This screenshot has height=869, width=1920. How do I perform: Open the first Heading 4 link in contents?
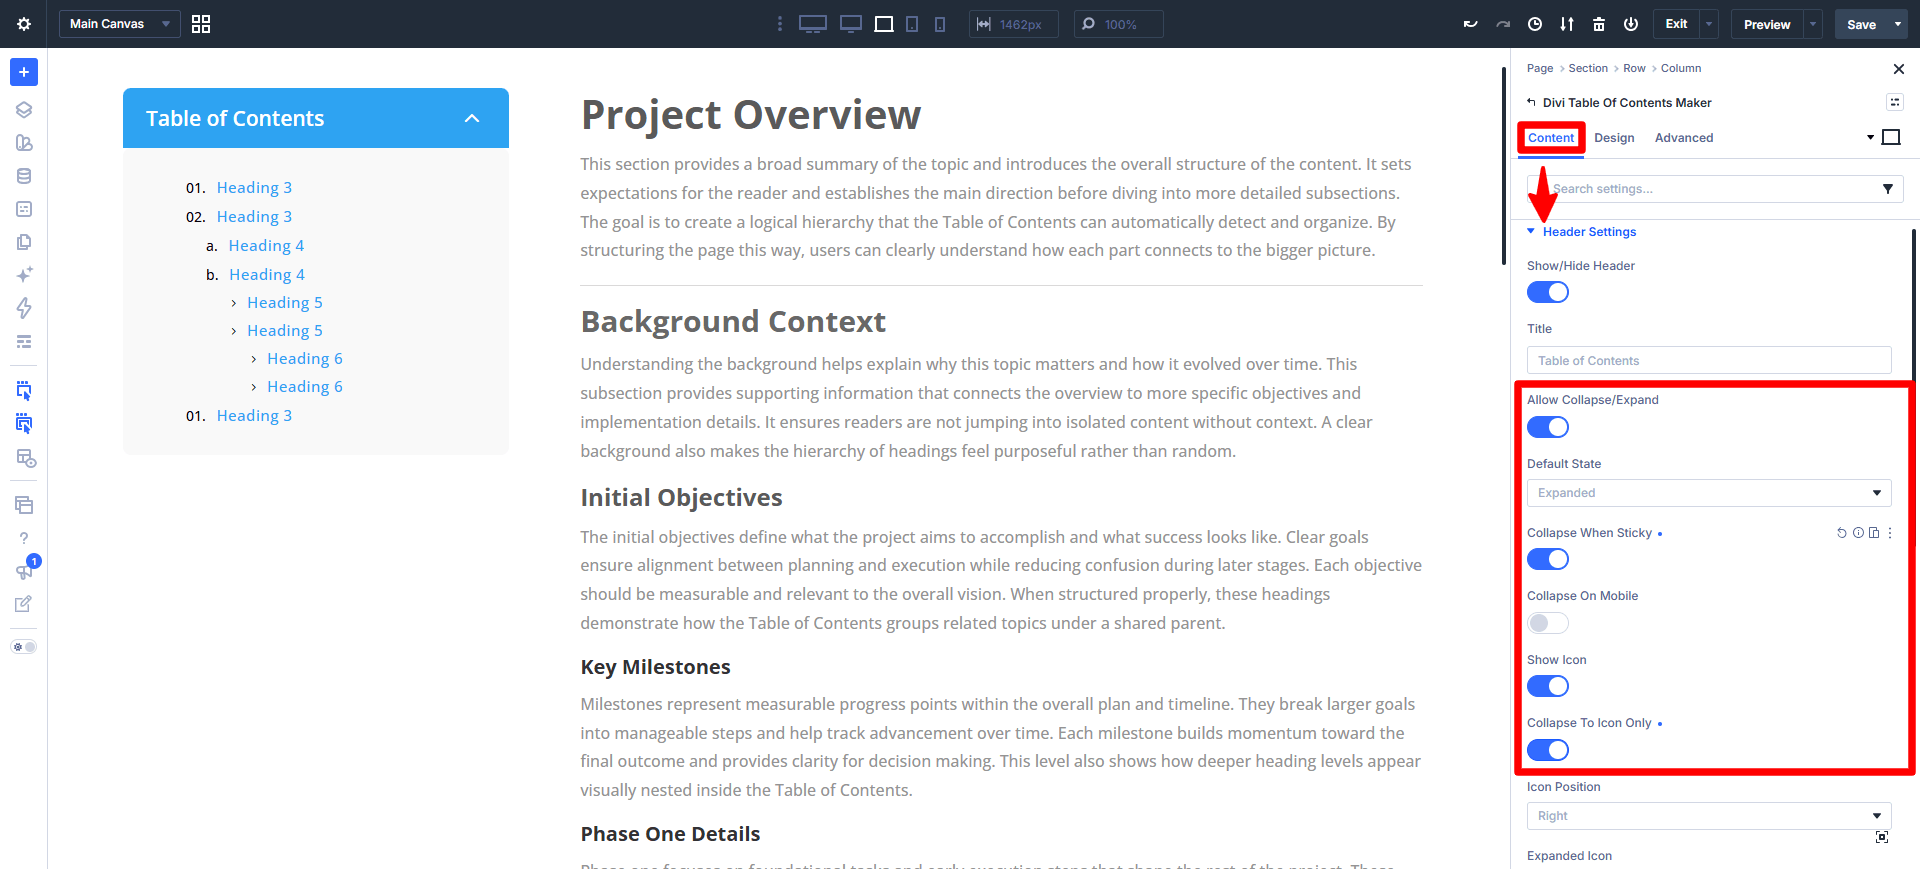266,246
